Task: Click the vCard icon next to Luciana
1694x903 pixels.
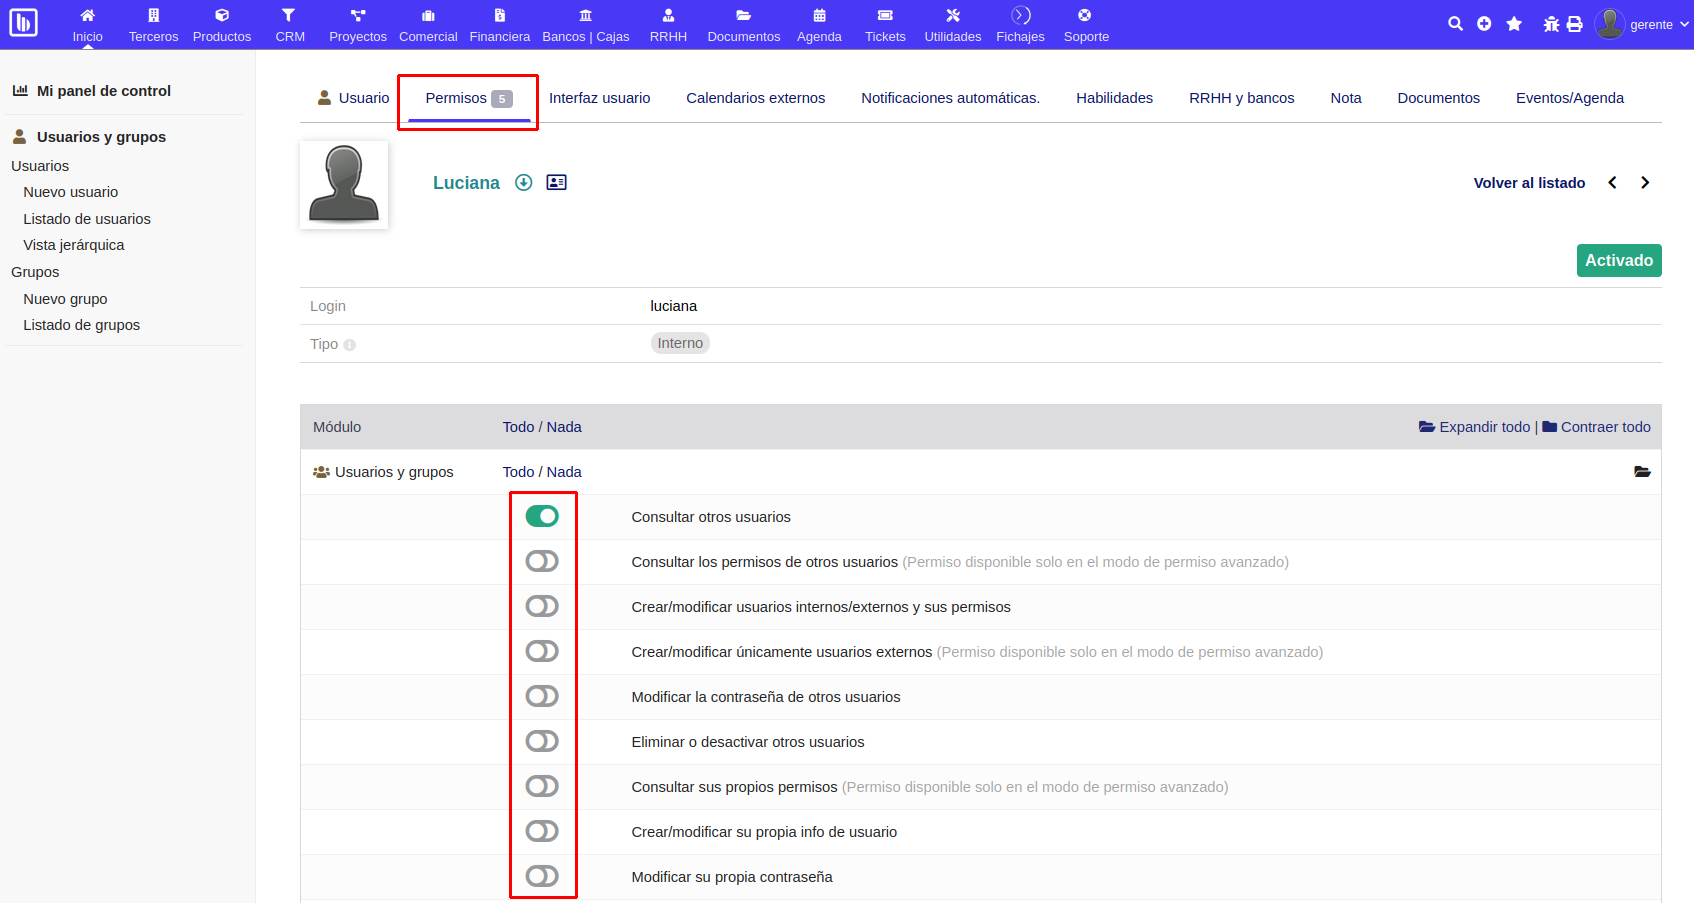Action: coord(557,182)
